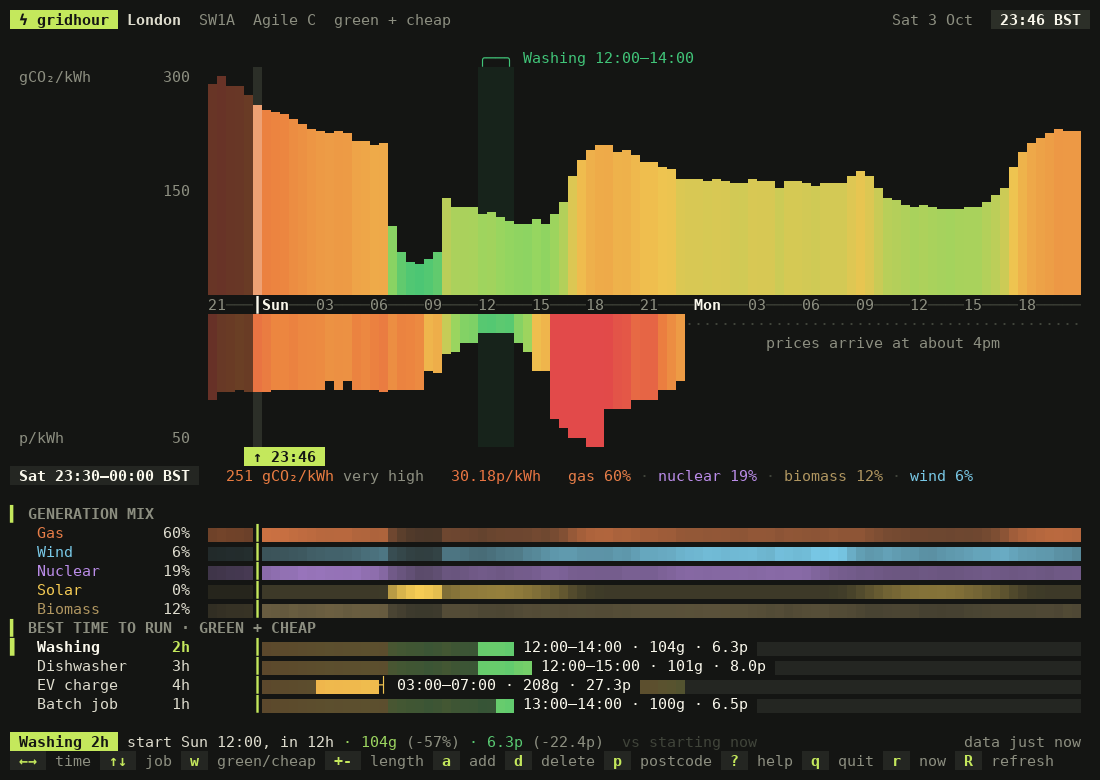Screen dimensions: 1100x780
Task: Click the 23:46 BST clock badge
Action: pos(1040,20)
